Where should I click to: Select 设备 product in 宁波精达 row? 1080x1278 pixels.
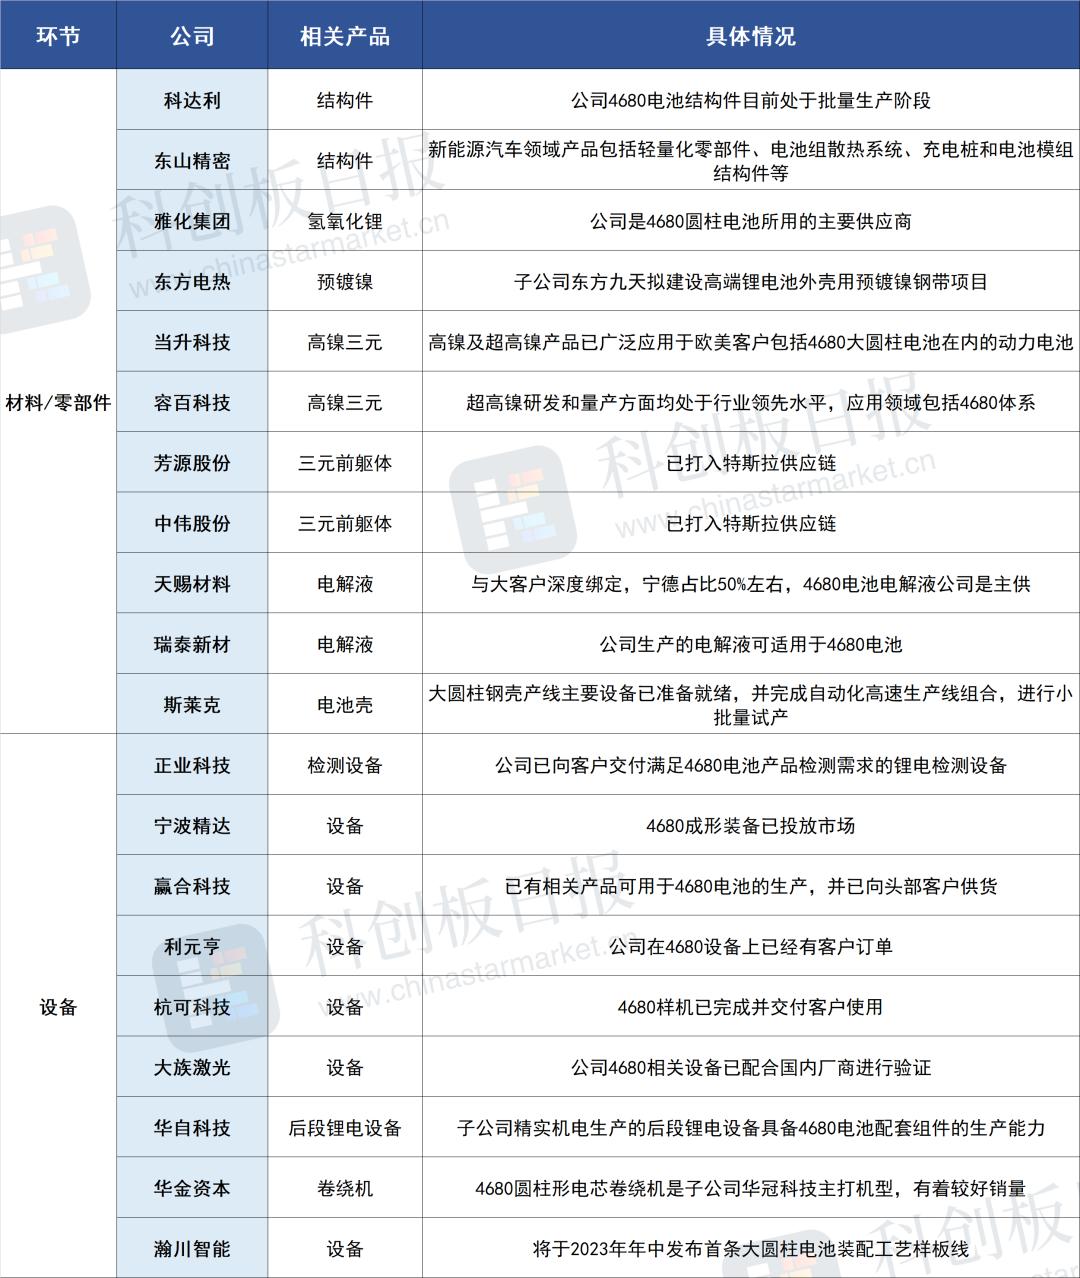[x=345, y=826]
